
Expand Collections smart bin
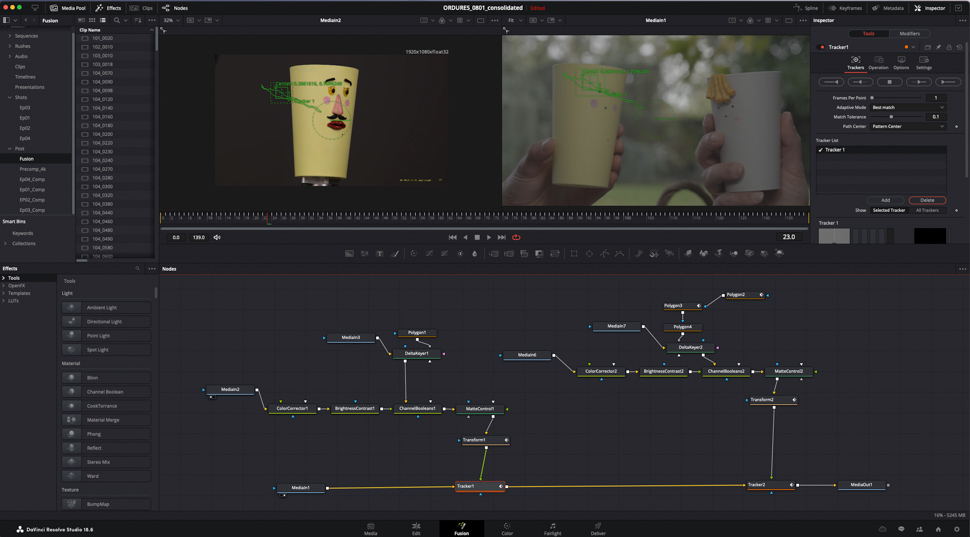coord(6,244)
